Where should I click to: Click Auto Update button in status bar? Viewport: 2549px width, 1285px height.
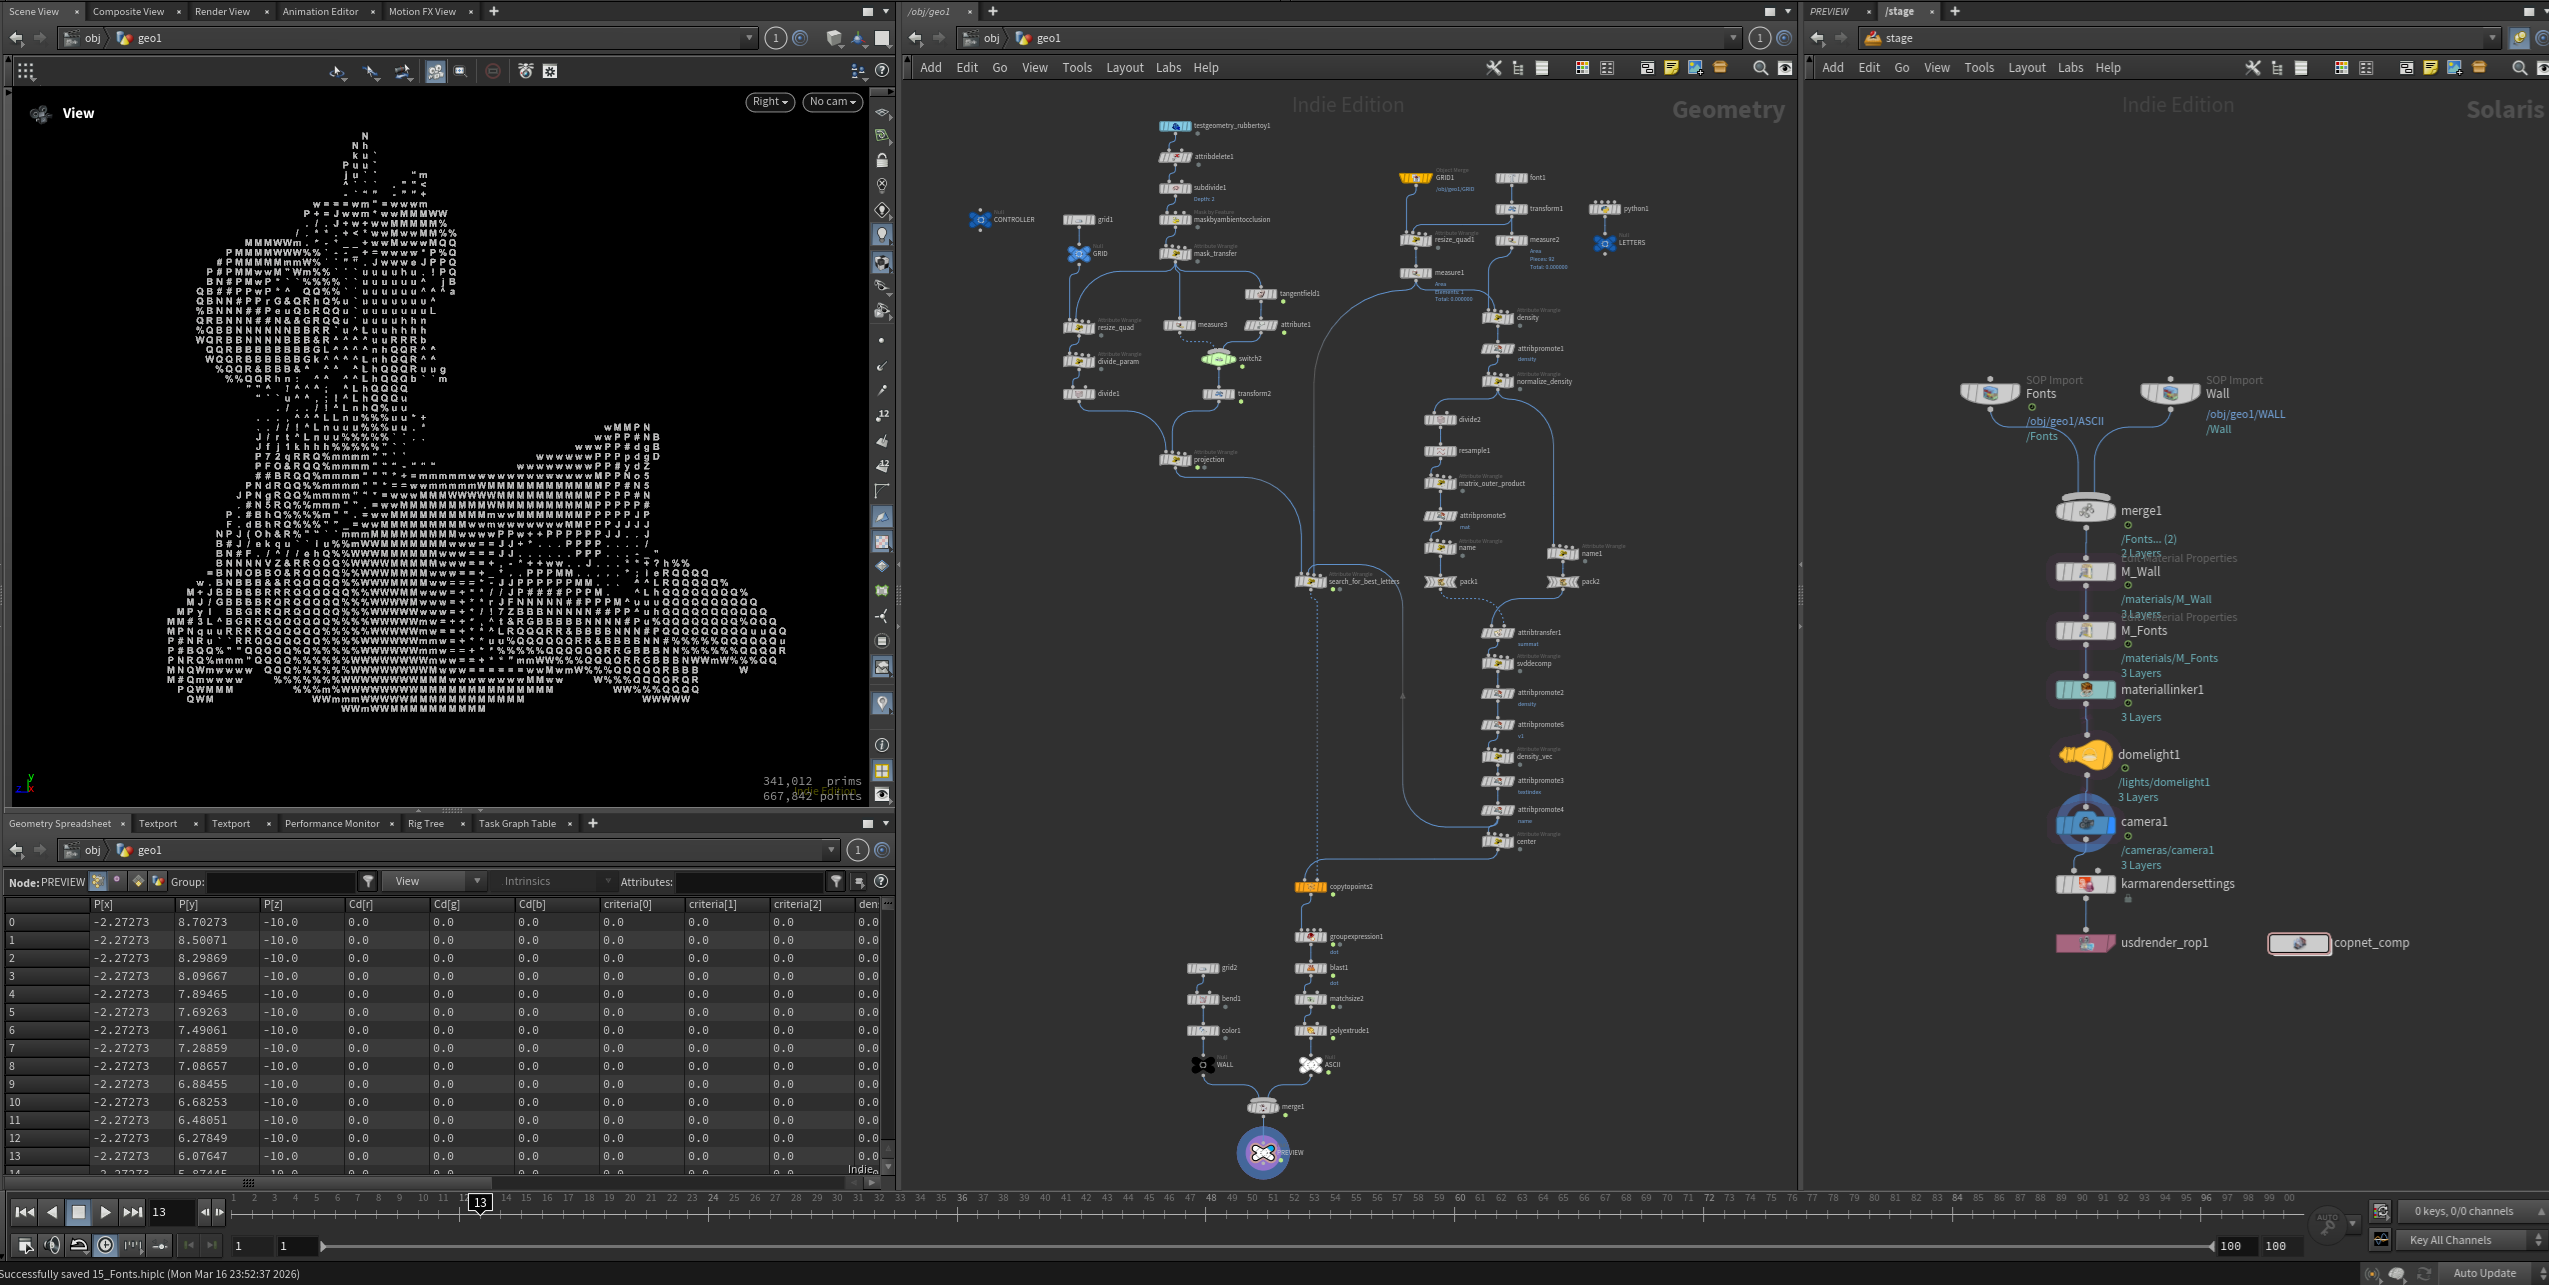coord(2484,1273)
